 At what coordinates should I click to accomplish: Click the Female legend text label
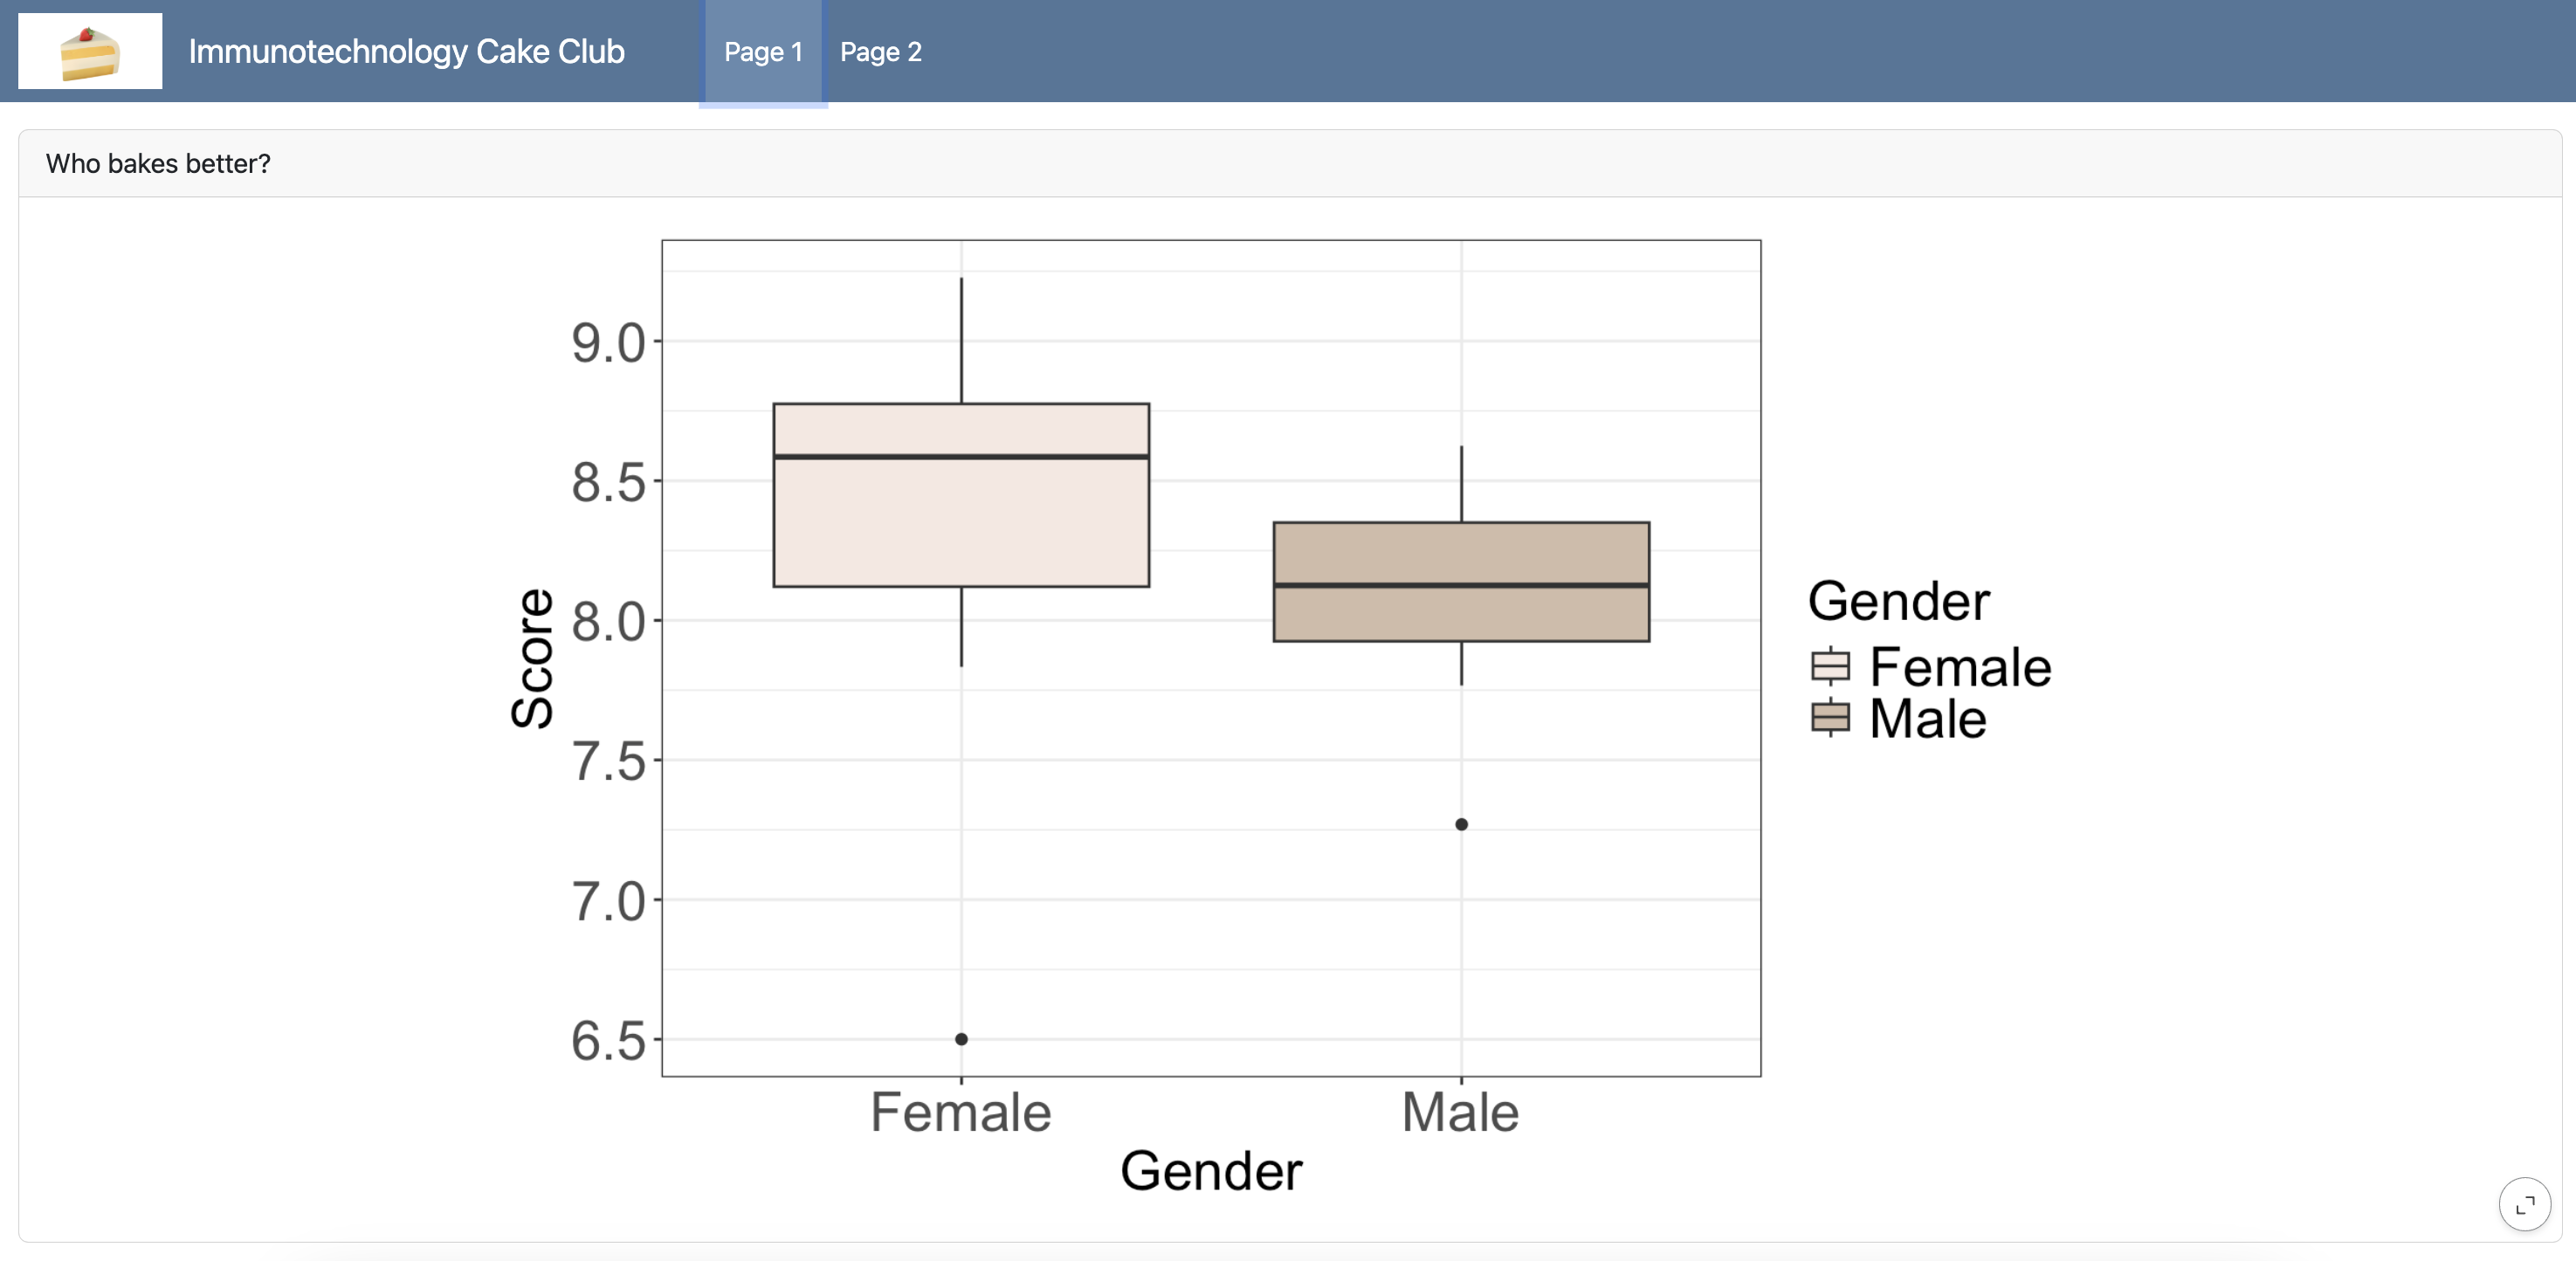(x=1960, y=667)
